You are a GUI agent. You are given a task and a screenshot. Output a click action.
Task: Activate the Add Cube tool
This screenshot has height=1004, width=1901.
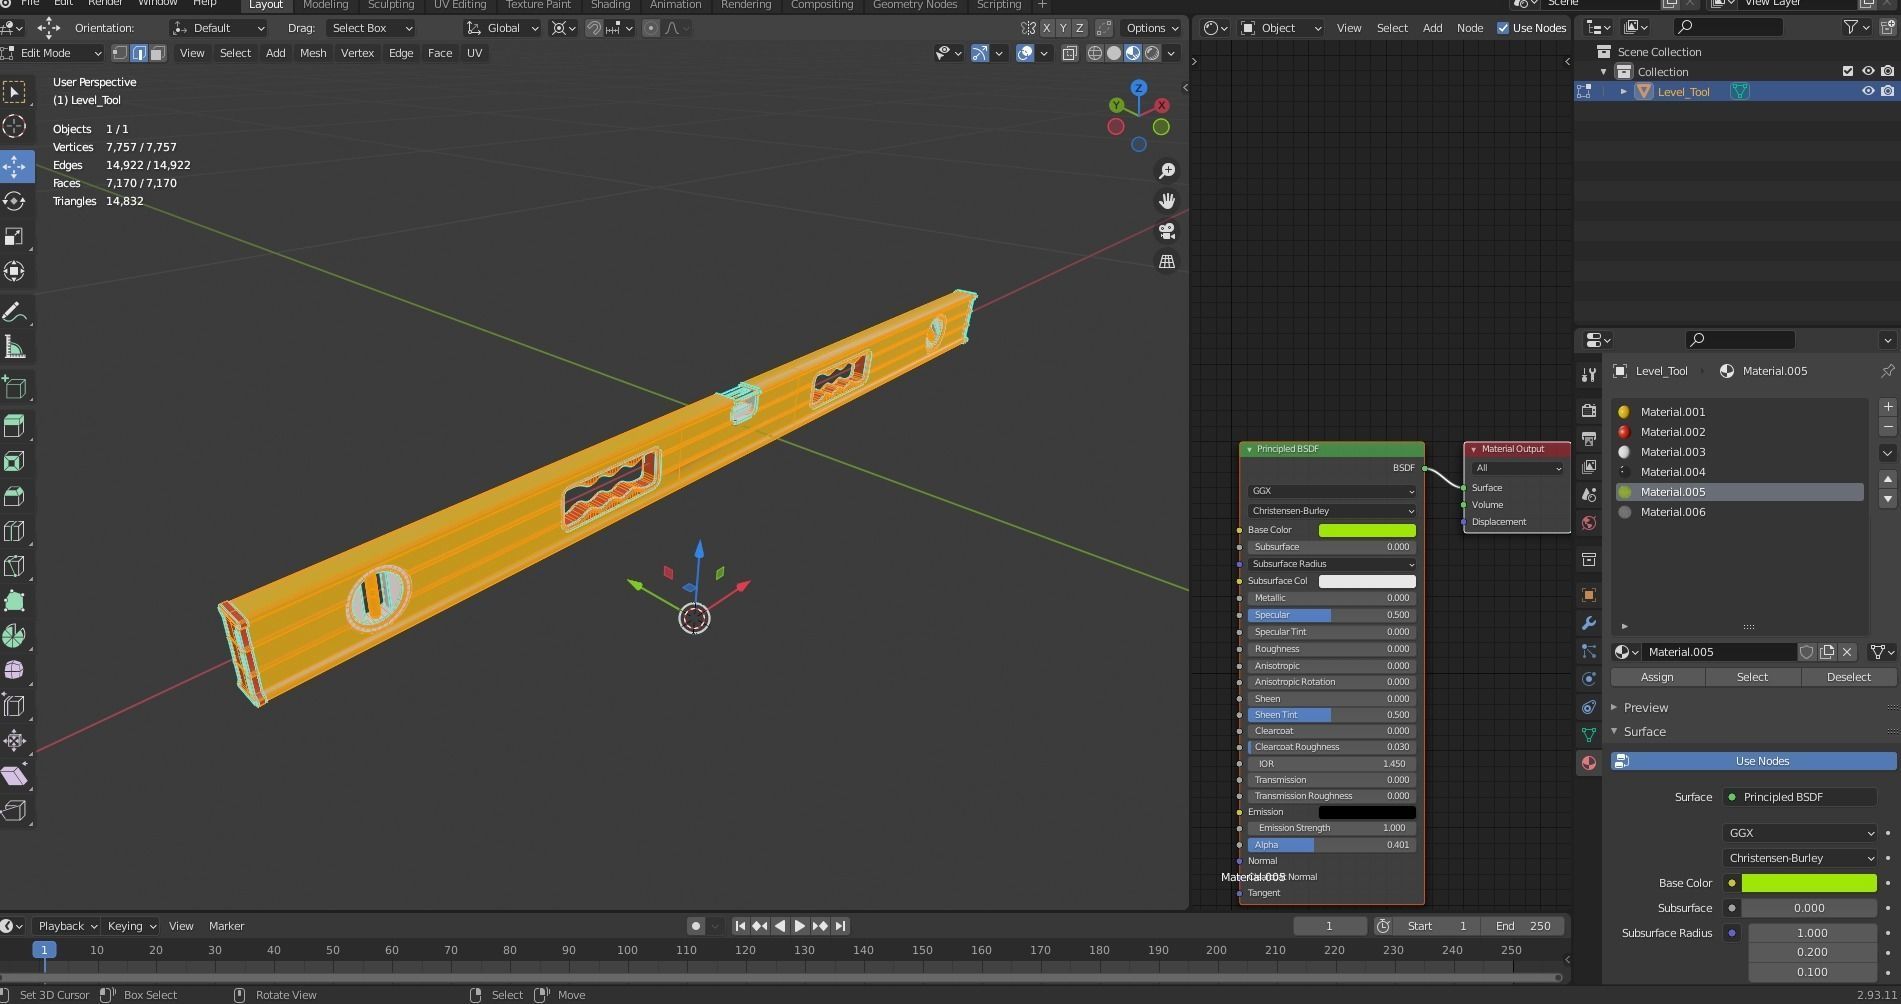(15, 388)
